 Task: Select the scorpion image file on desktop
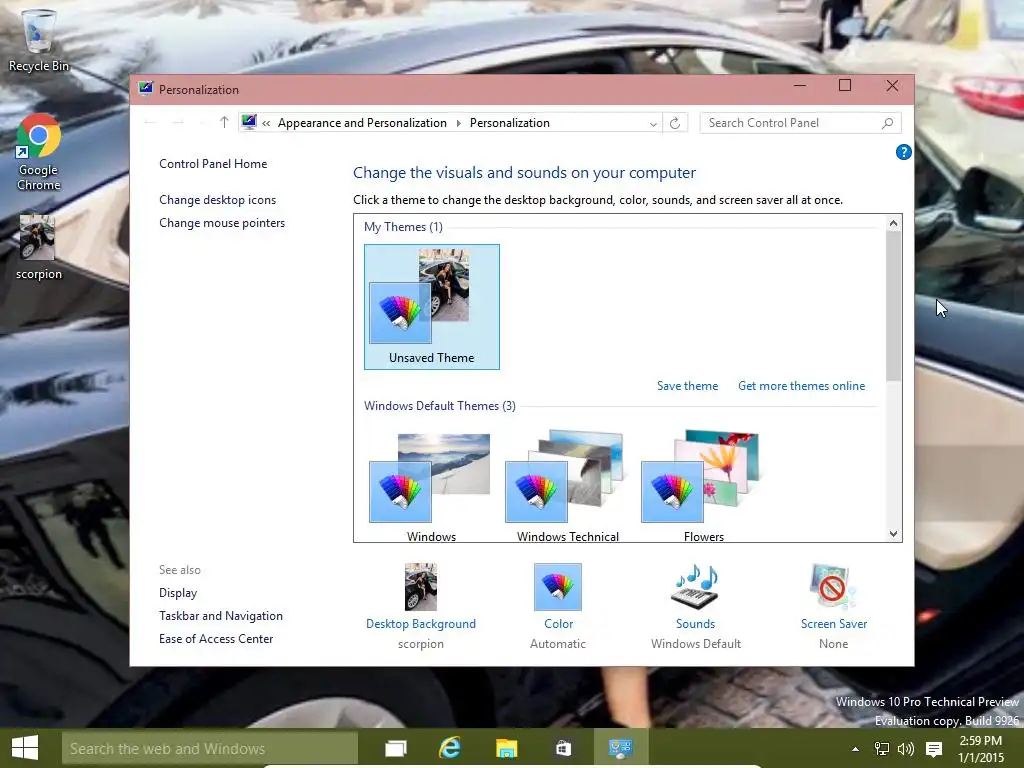click(x=39, y=247)
